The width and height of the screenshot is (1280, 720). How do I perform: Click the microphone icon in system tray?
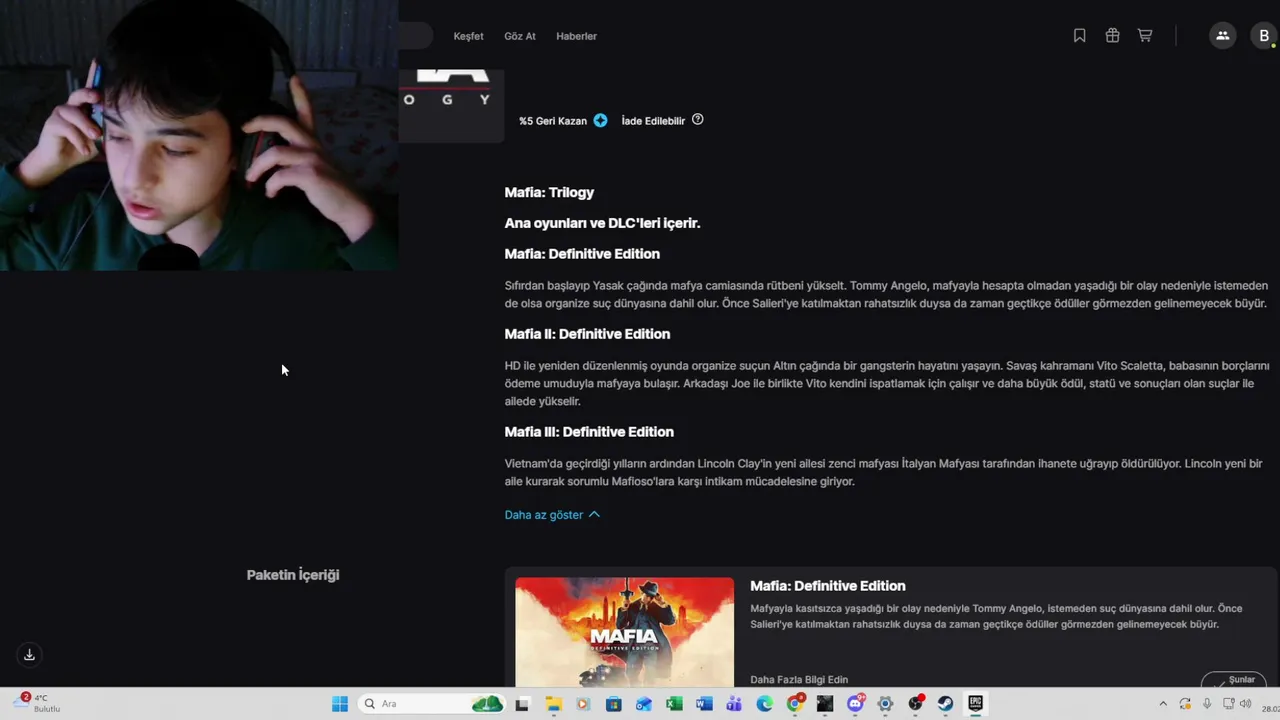(1207, 704)
